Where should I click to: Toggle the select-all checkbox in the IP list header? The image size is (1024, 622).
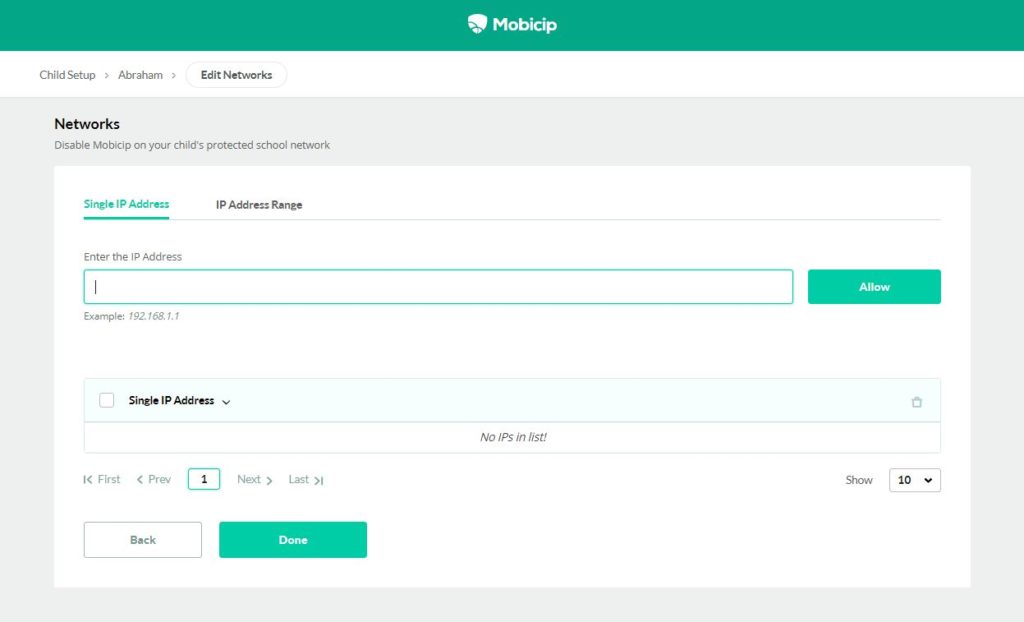(107, 400)
